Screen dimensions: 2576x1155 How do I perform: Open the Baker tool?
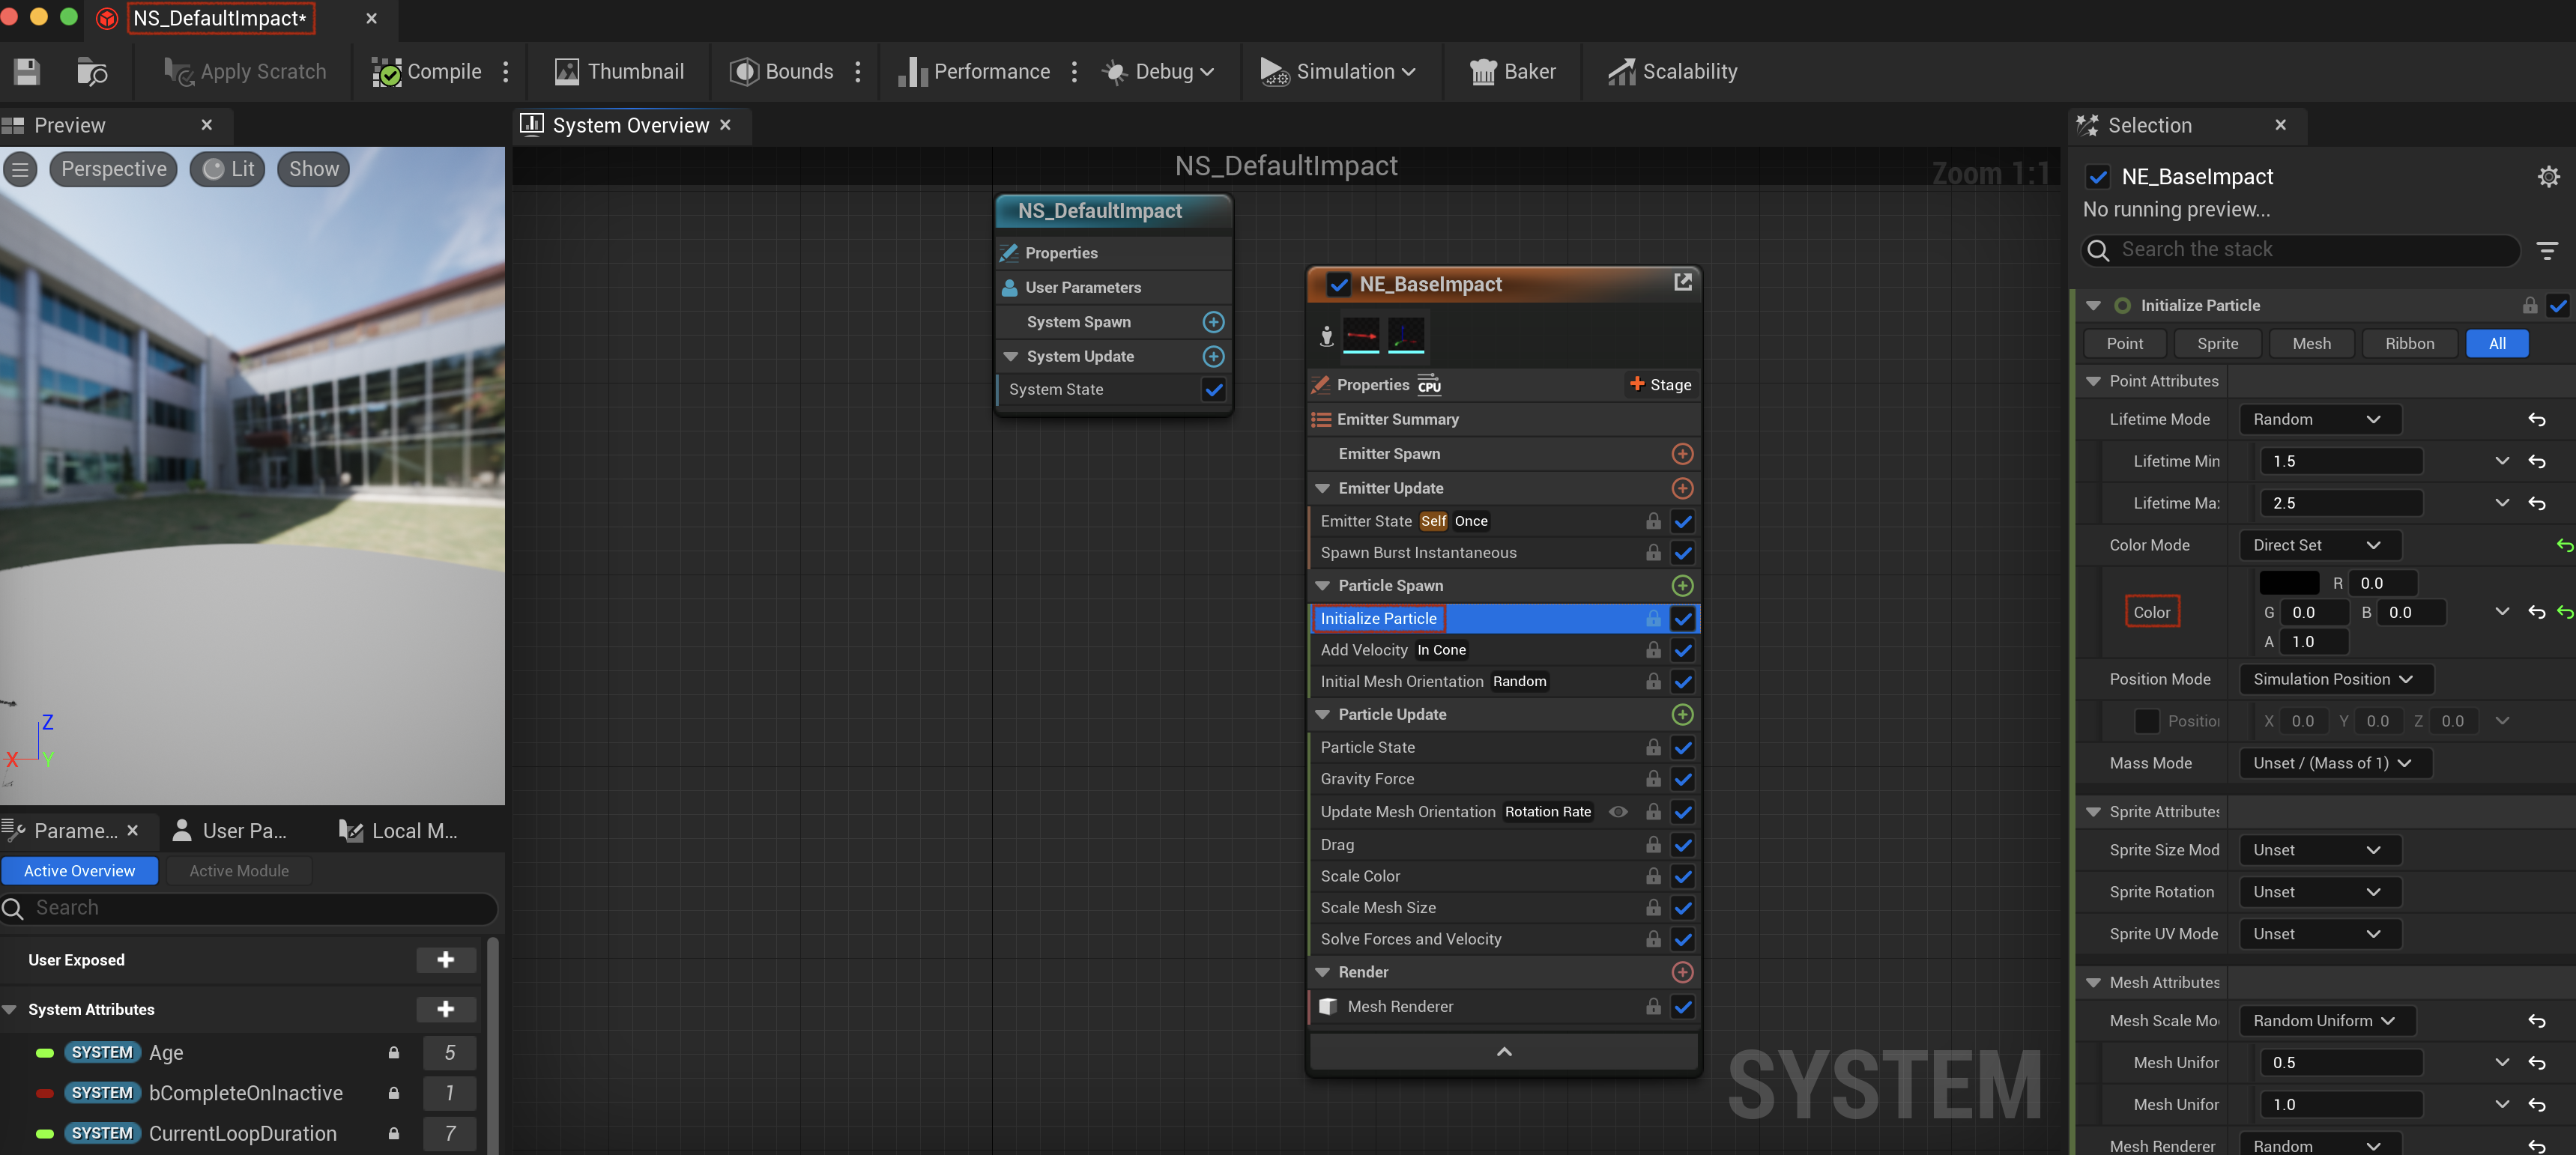click(1513, 71)
